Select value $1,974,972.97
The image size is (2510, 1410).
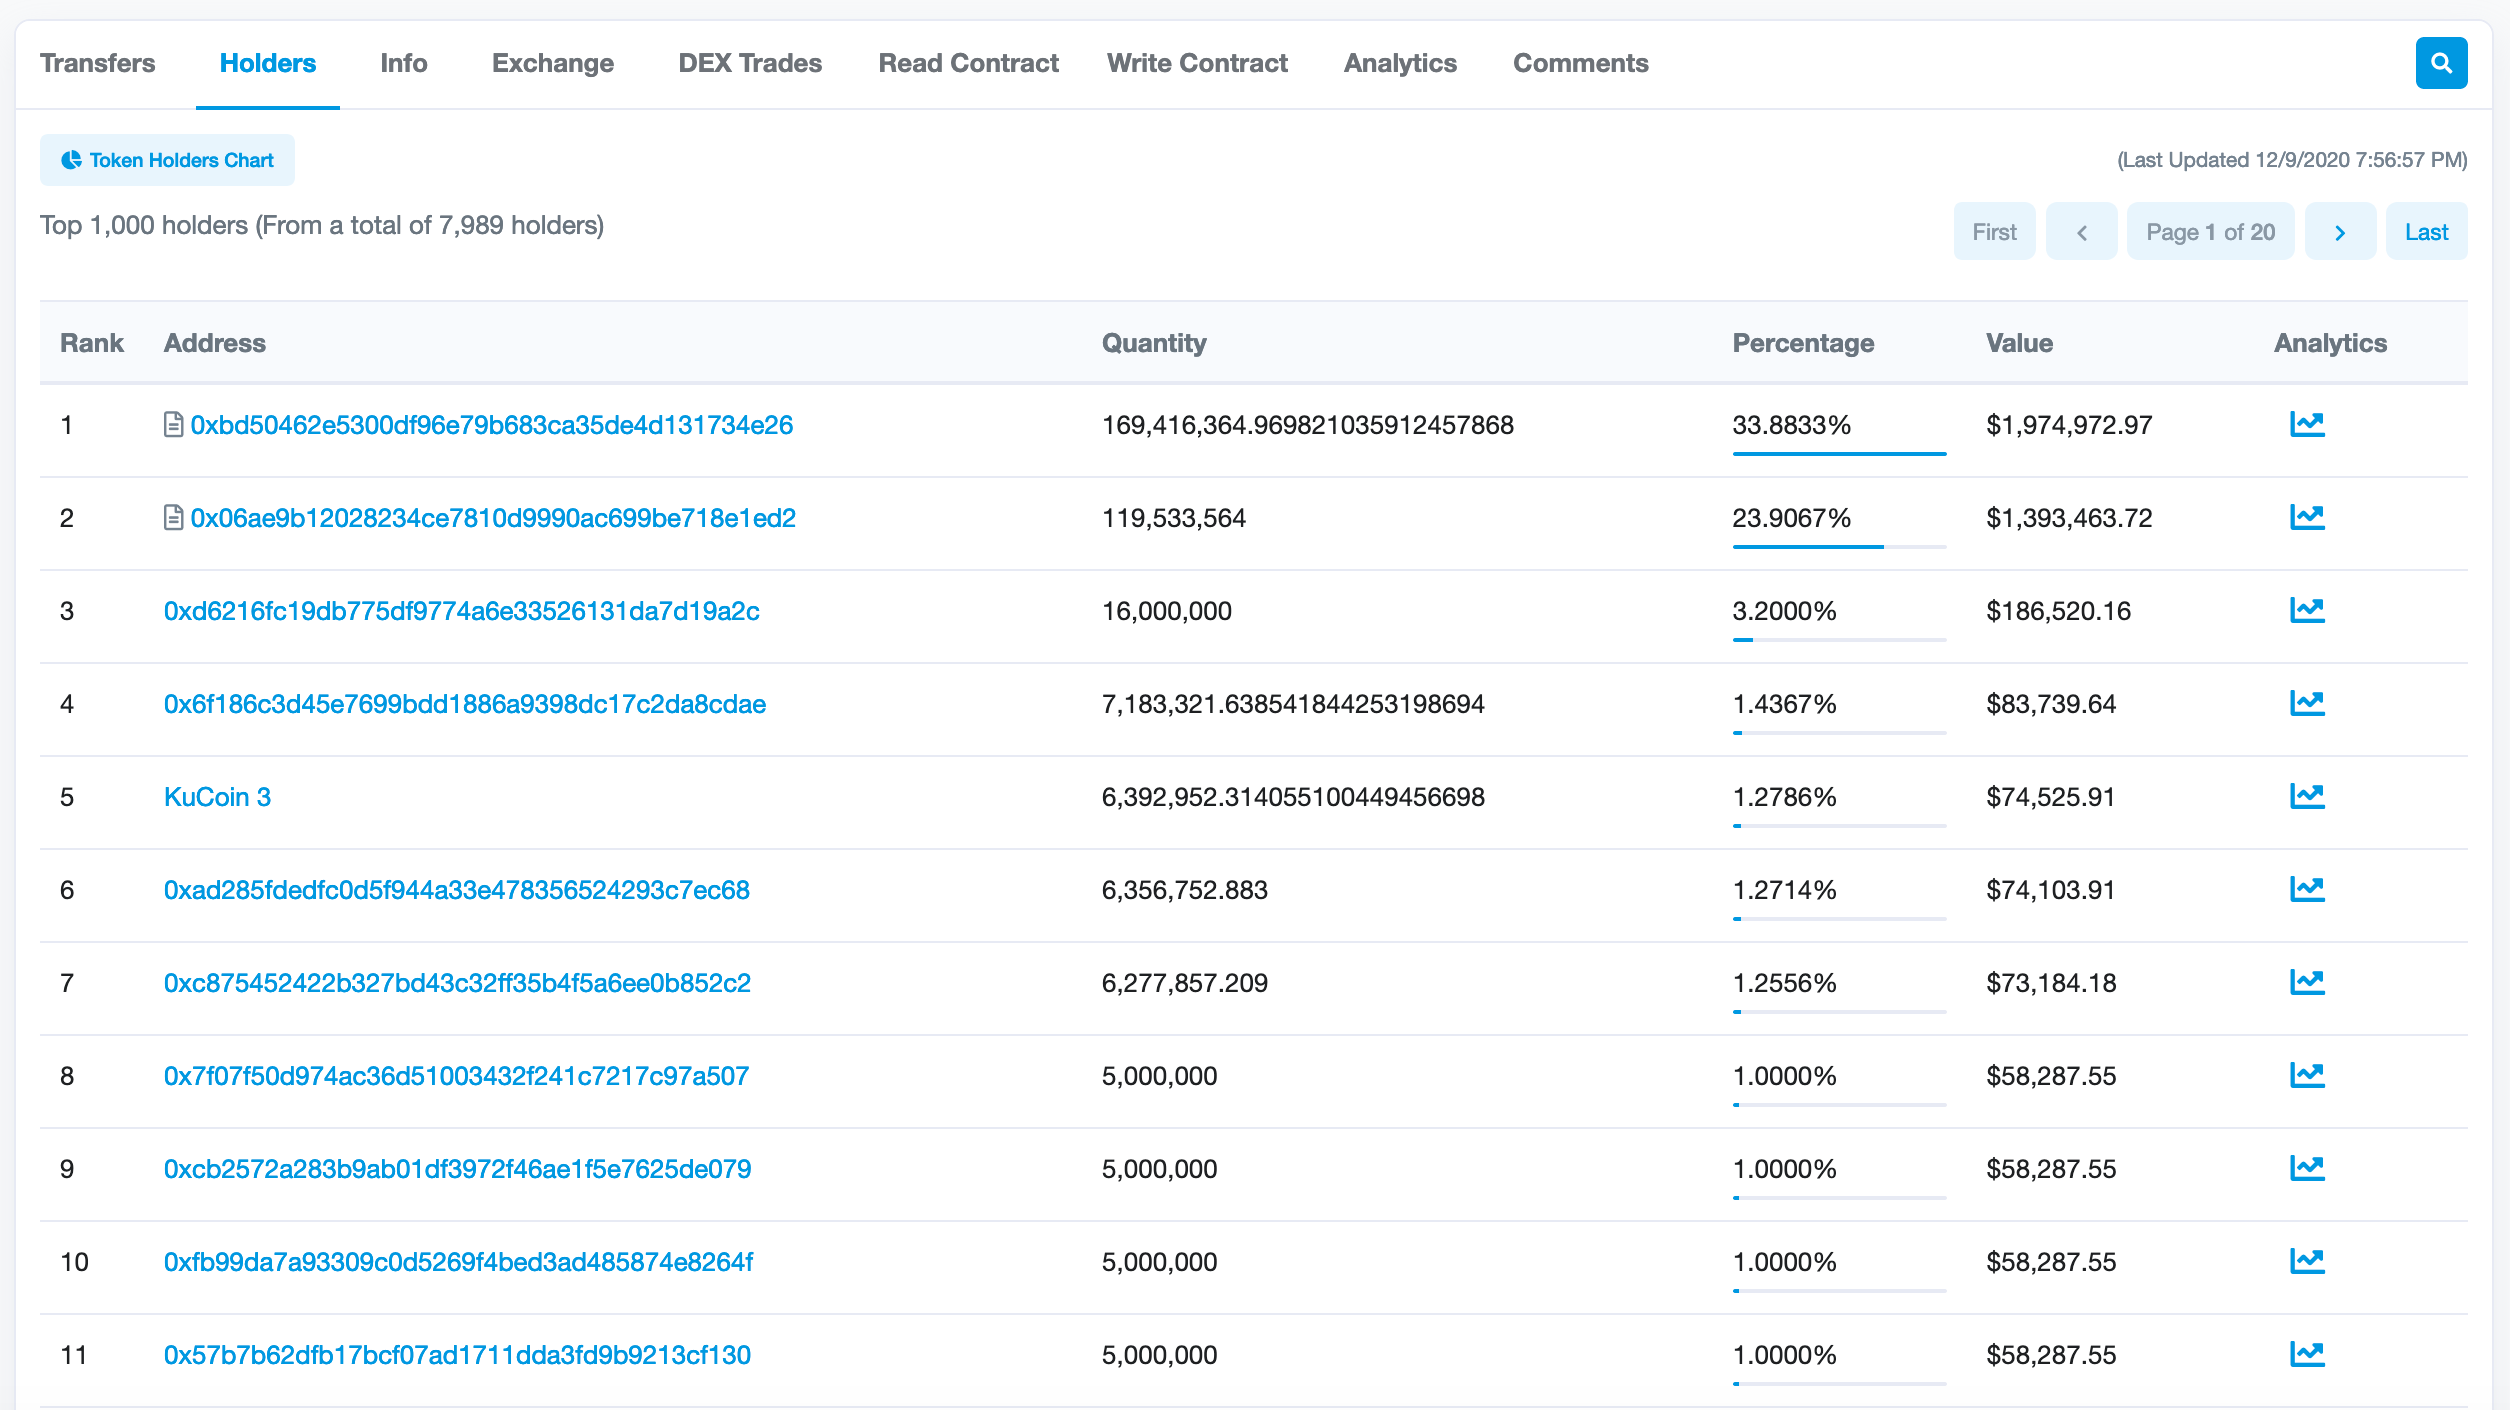[x=2069, y=425]
